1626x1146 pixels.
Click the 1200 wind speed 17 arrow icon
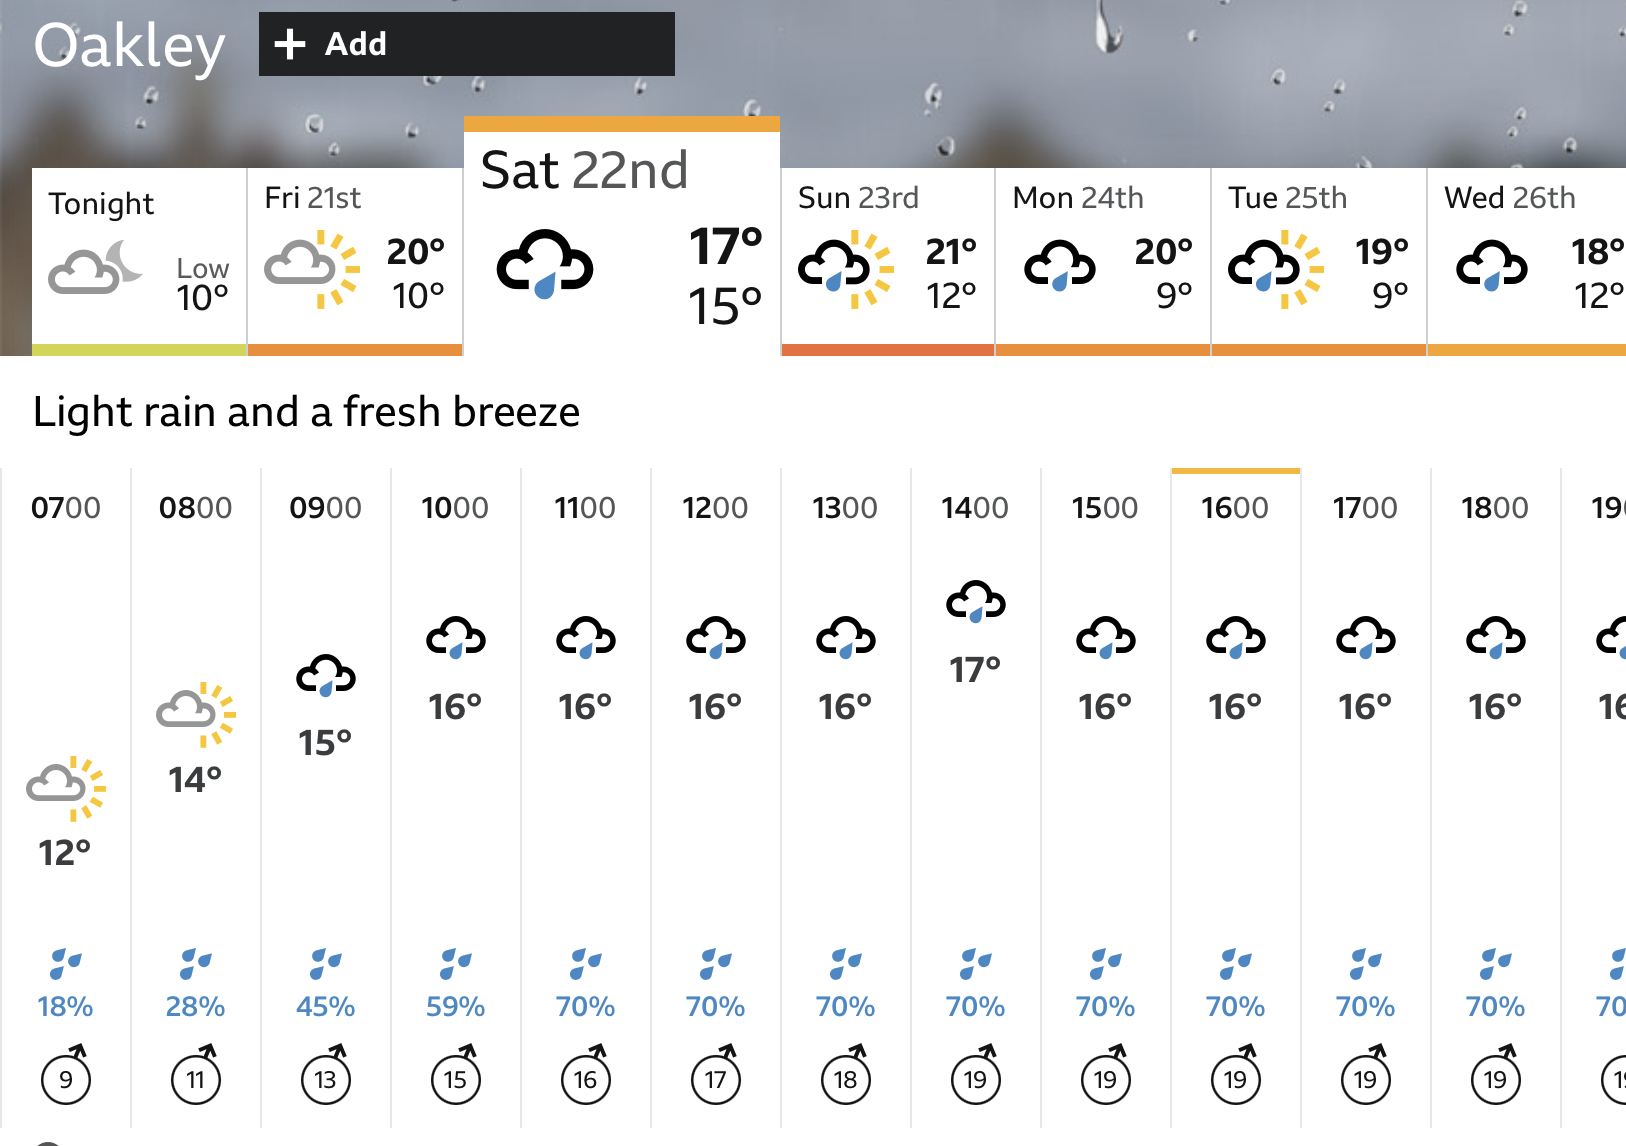tap(716, 1075)
